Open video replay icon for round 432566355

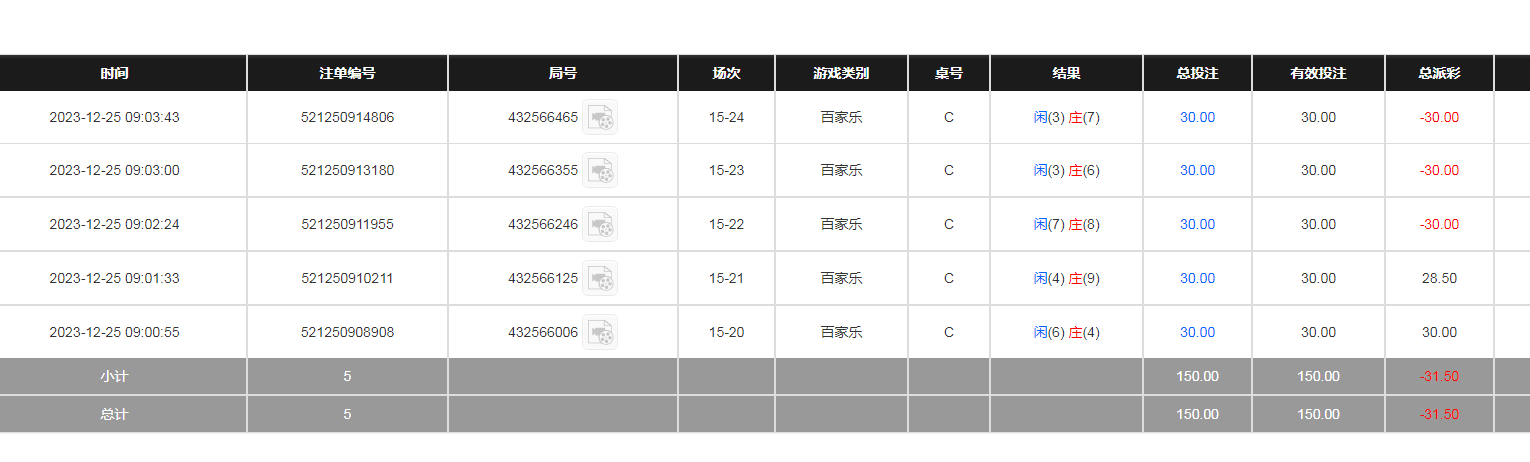(600, 170)
